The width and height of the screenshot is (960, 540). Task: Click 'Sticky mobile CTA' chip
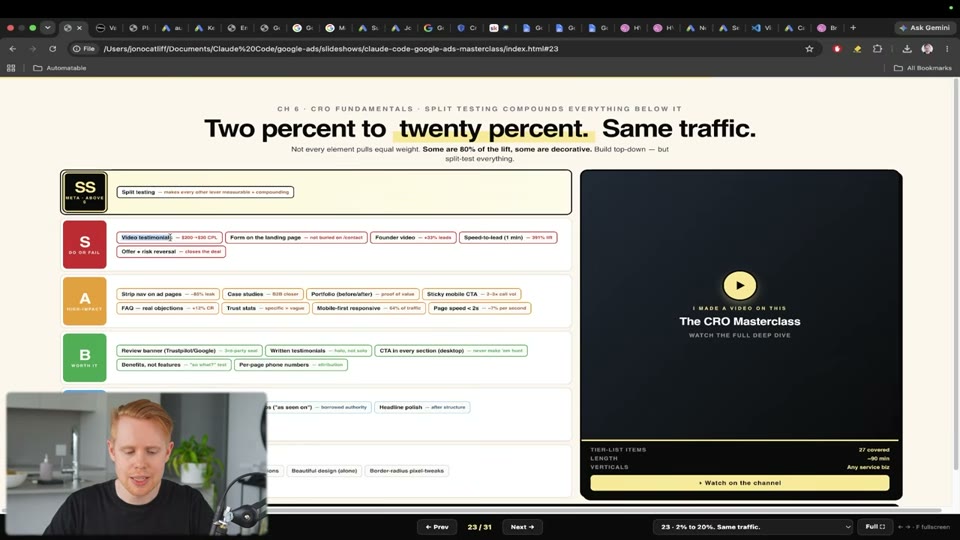(471, 294)
